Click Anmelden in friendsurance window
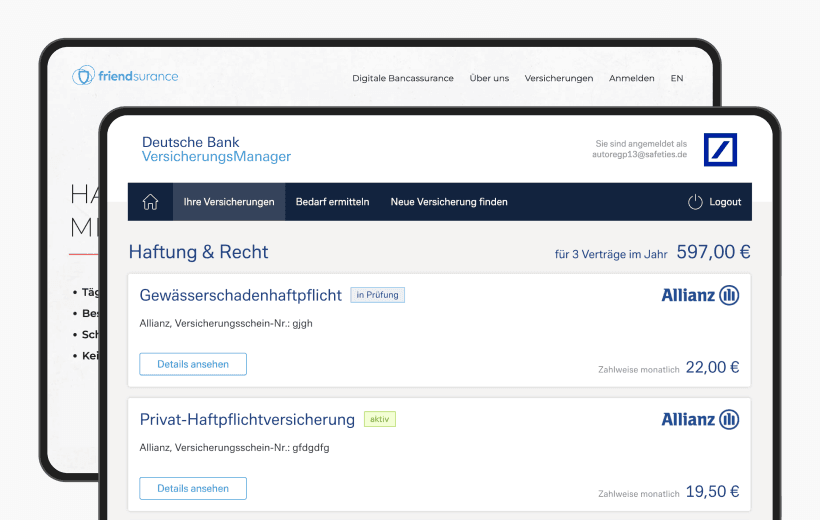The image size is (820, 520). 632,78
